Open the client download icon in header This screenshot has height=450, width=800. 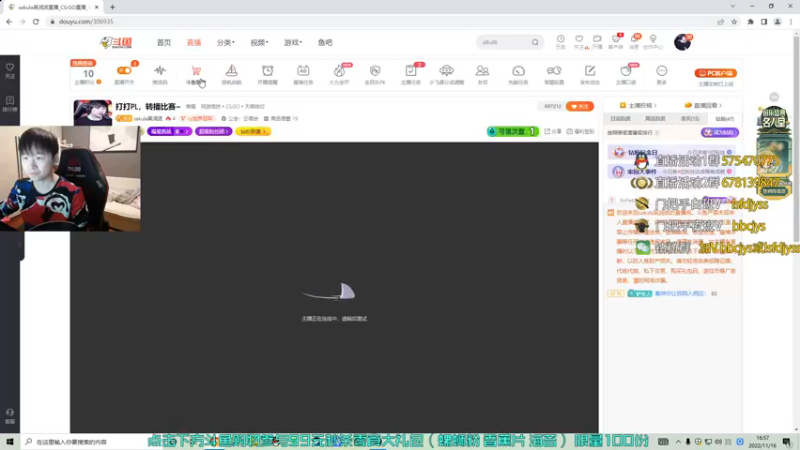pyautogui.click(x=616, y=41)
